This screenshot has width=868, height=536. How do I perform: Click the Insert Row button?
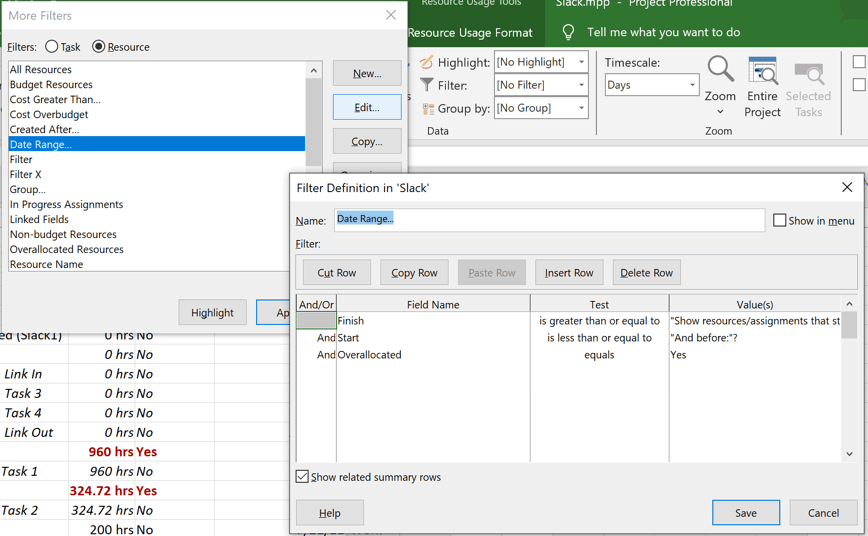point(569,272)
